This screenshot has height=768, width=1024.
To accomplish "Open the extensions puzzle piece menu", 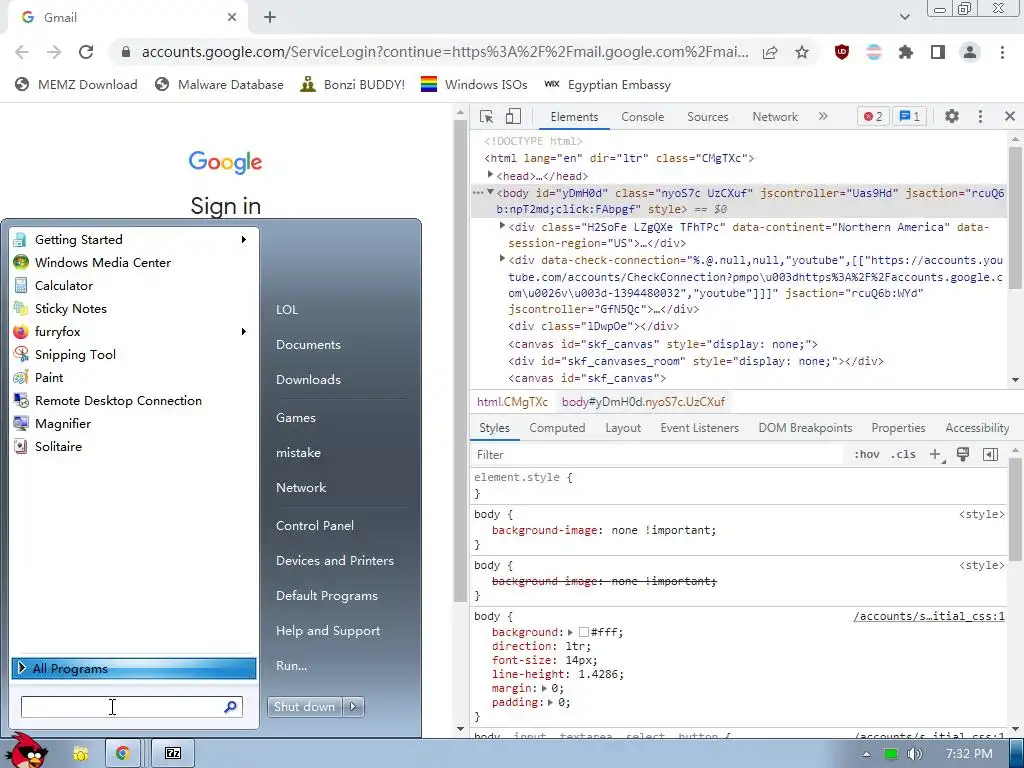I will point(906,52).
